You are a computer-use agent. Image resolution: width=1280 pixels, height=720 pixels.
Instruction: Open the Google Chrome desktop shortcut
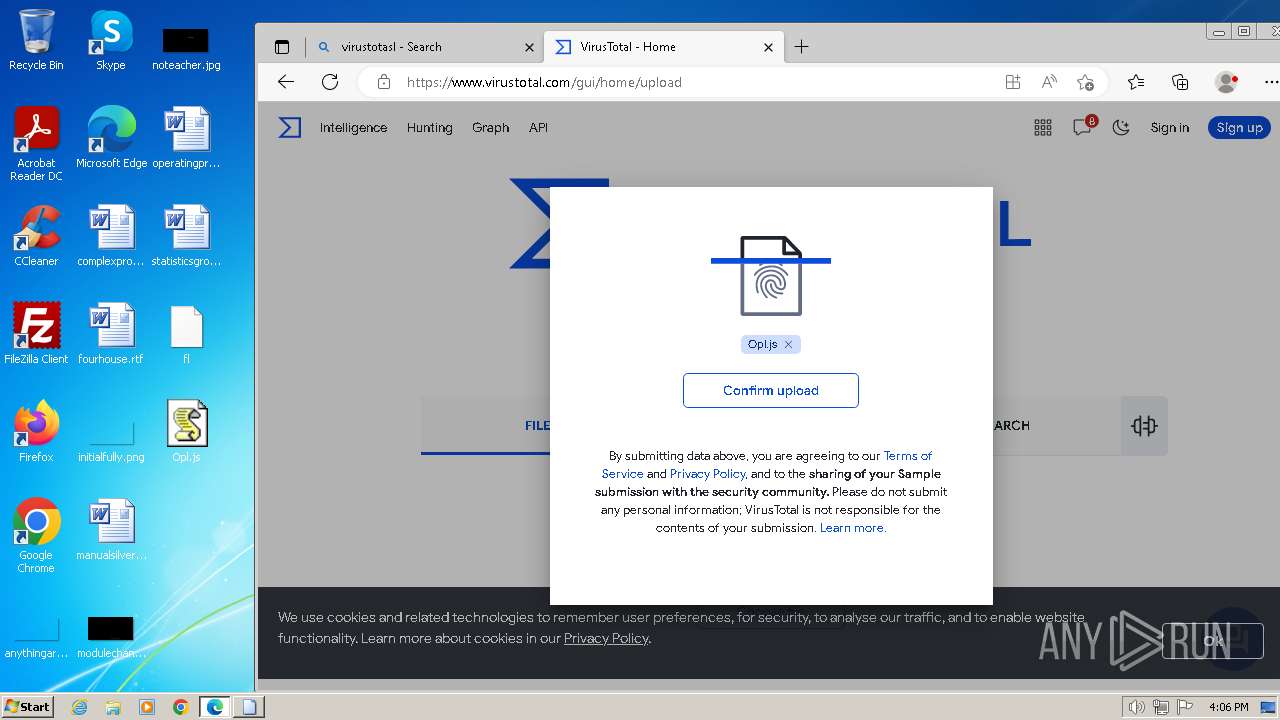[x=36, y=536]
